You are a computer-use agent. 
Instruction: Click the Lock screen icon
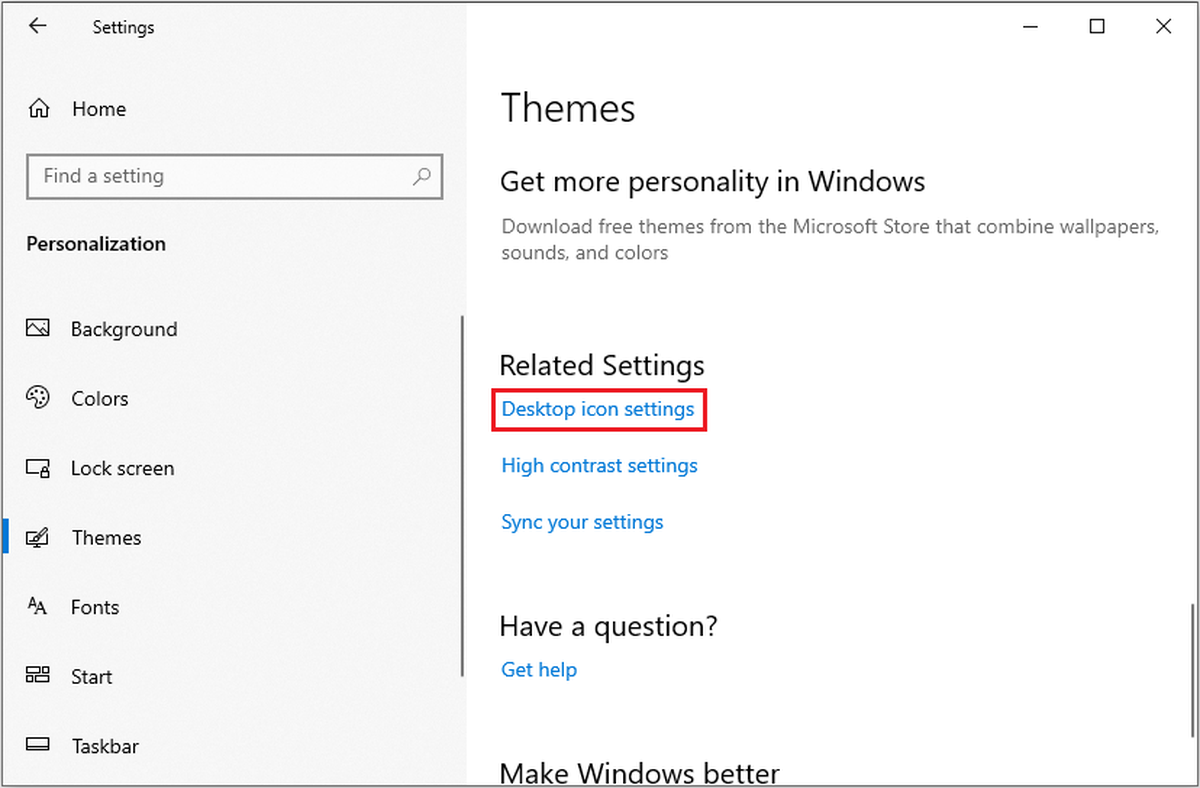point(38,468)
